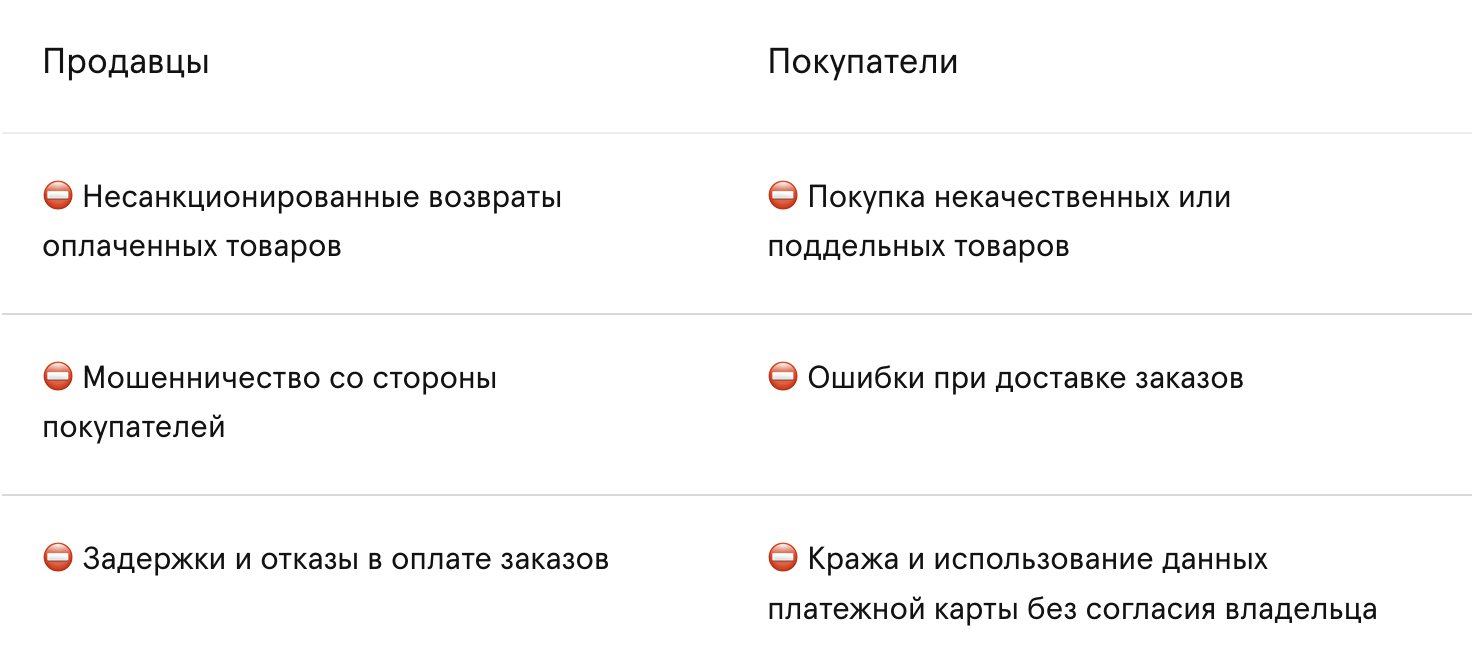Click the text line "Несанкционированные возвраты"
Screen dimensions: 1472x666
pyautogui.click(x=322, y=197)
